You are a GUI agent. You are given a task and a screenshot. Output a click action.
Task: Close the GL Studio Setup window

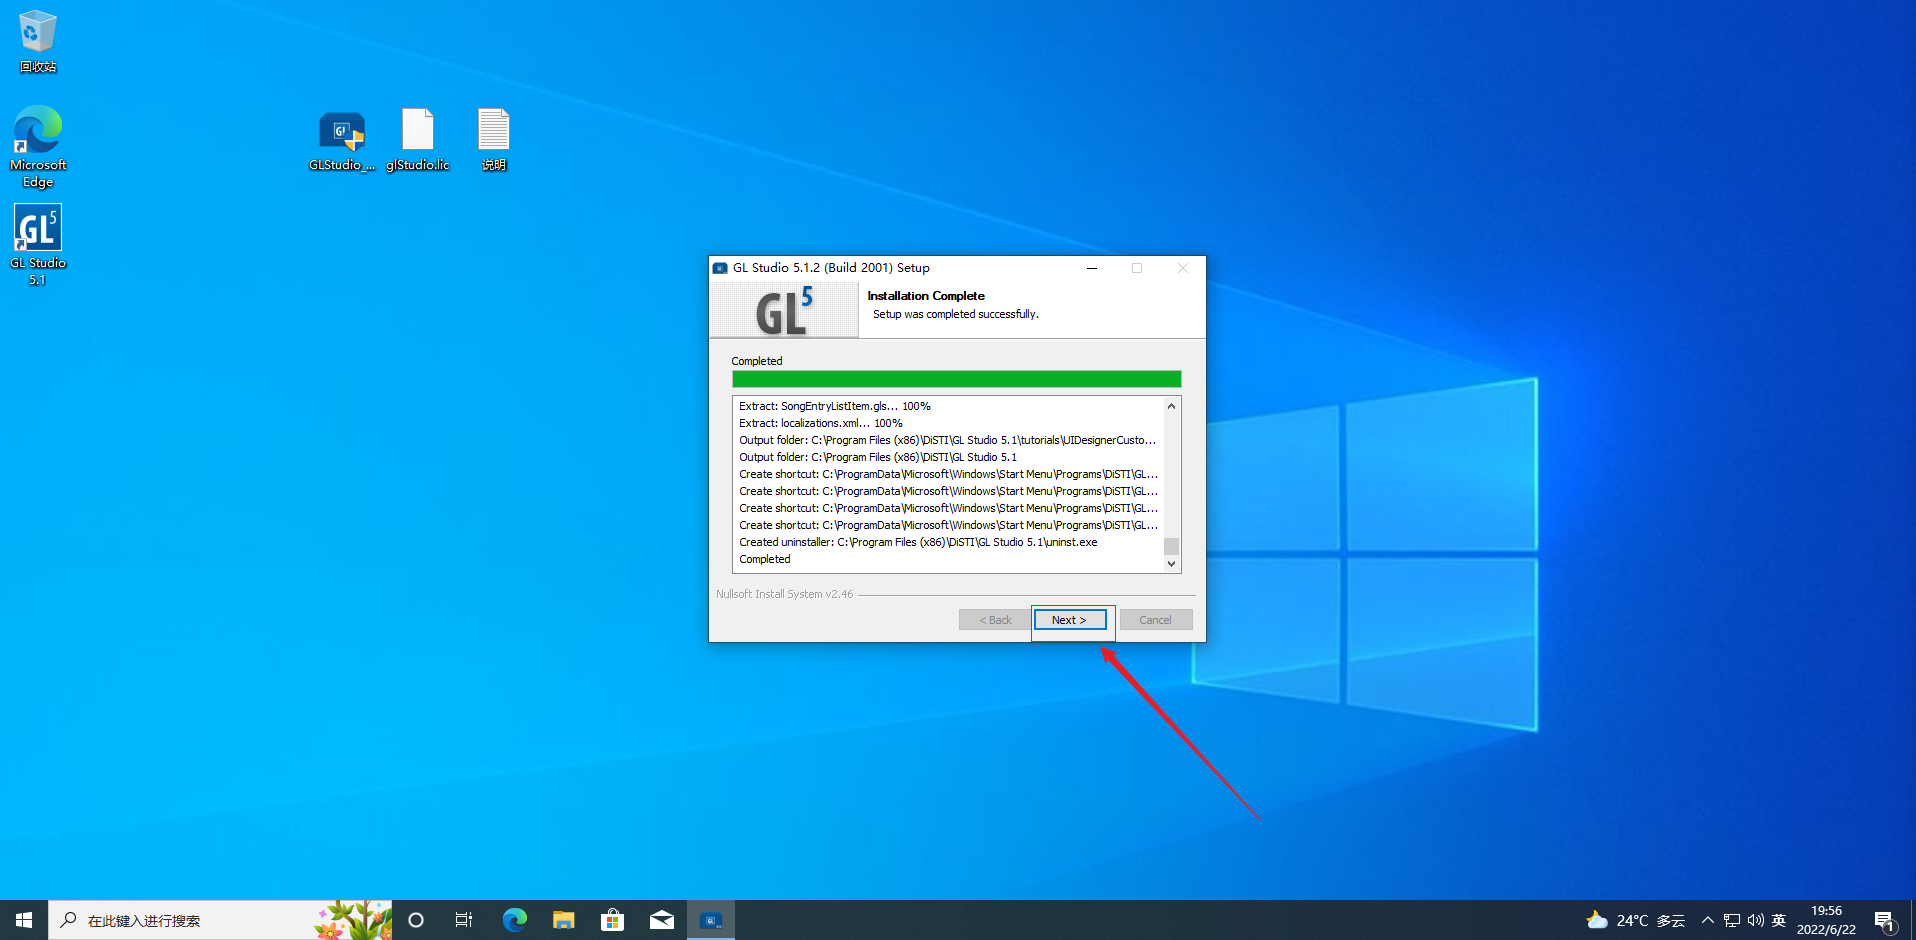1183,268
